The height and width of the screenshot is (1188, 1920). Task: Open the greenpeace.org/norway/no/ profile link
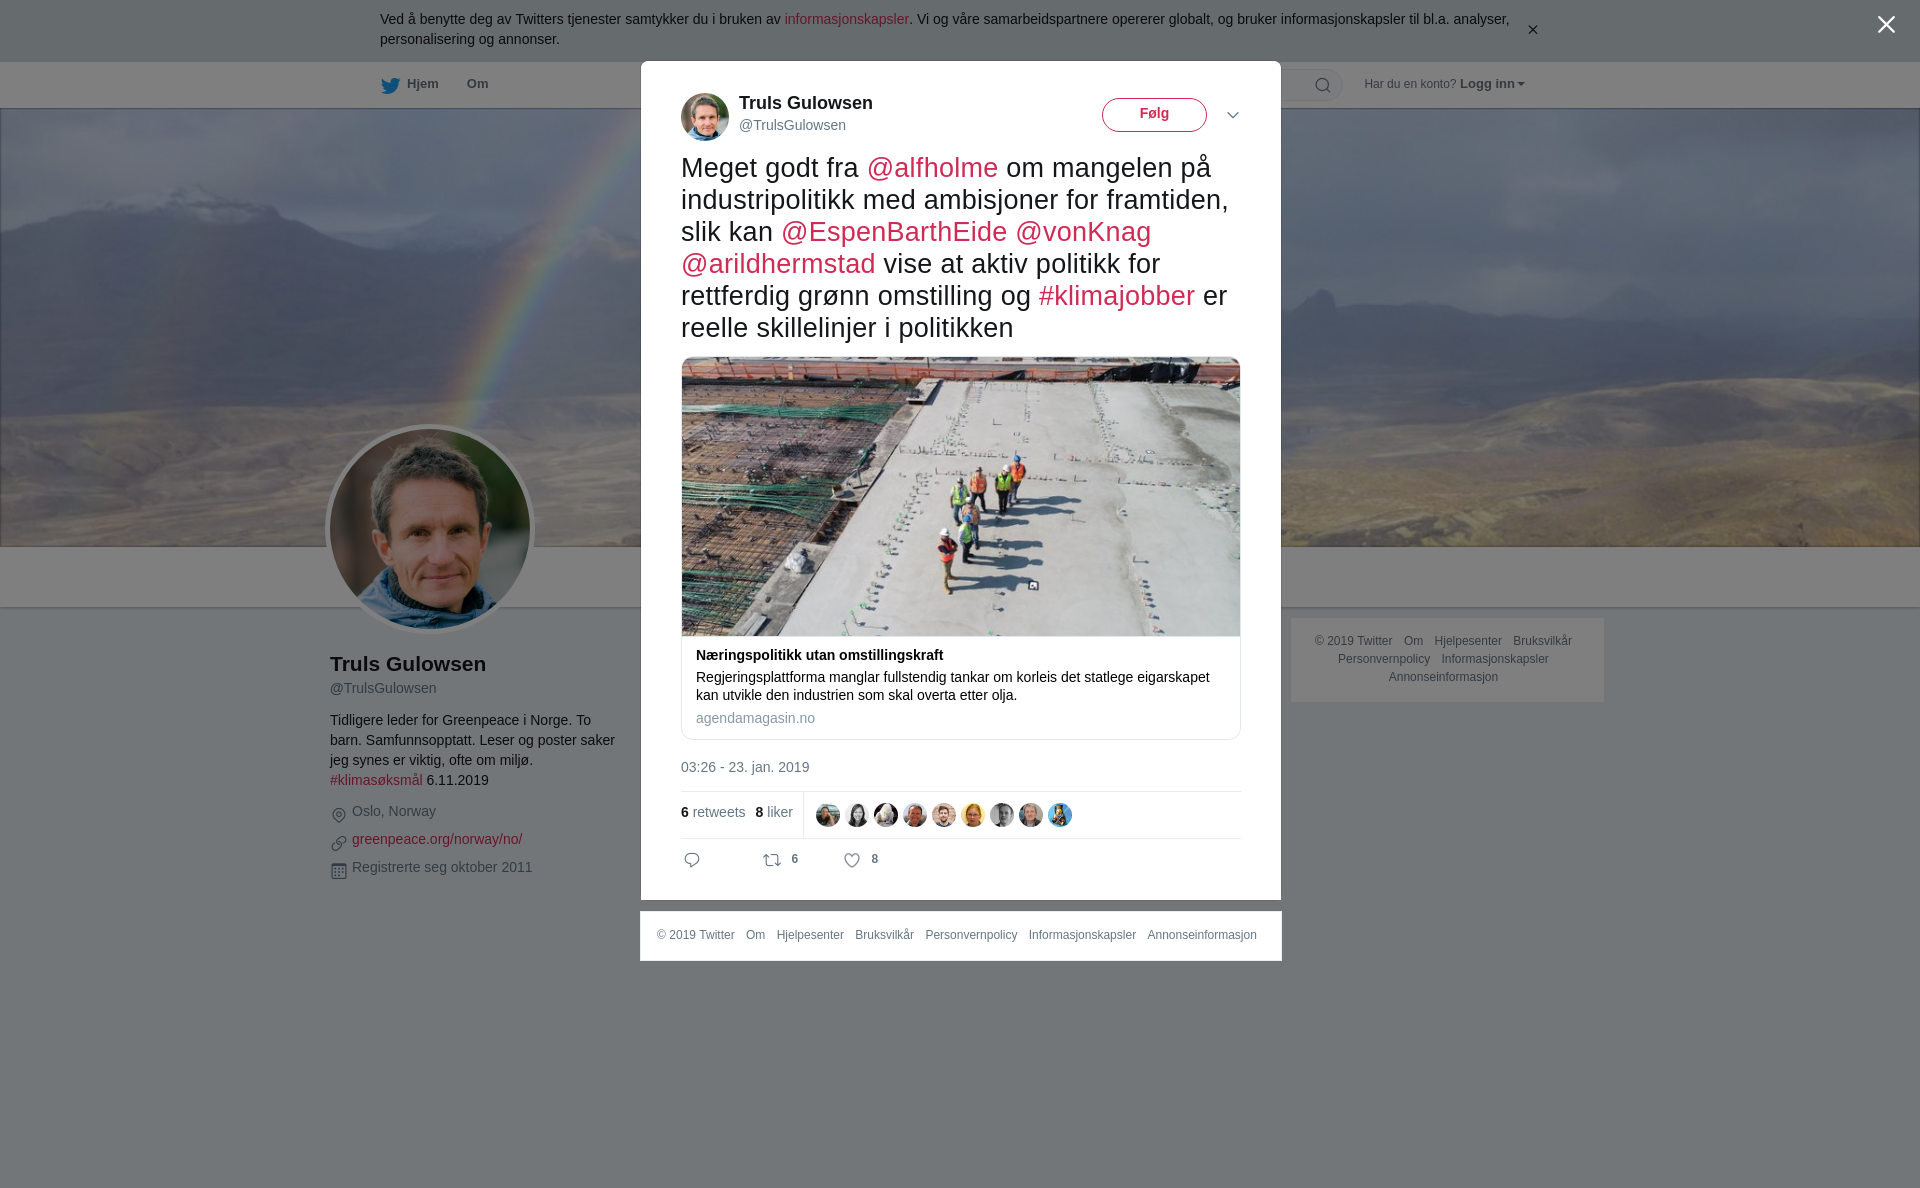[437, 839]
